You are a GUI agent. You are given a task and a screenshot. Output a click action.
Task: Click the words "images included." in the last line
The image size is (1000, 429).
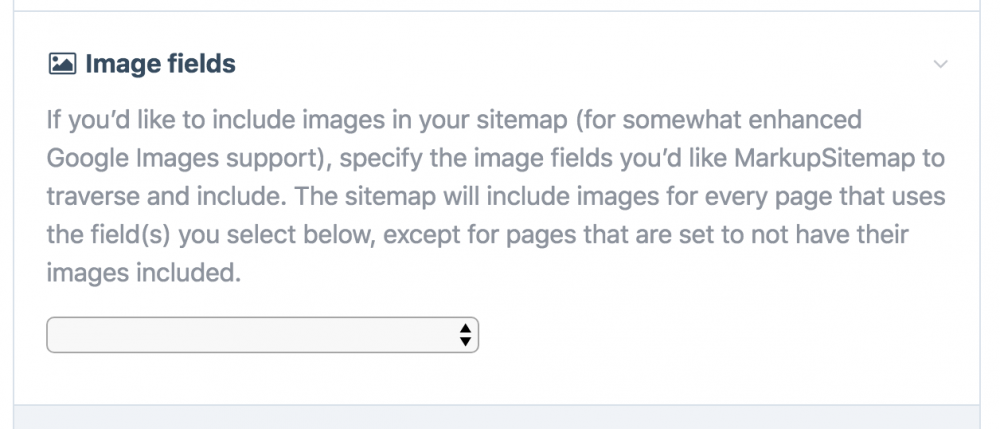[145, 272]
